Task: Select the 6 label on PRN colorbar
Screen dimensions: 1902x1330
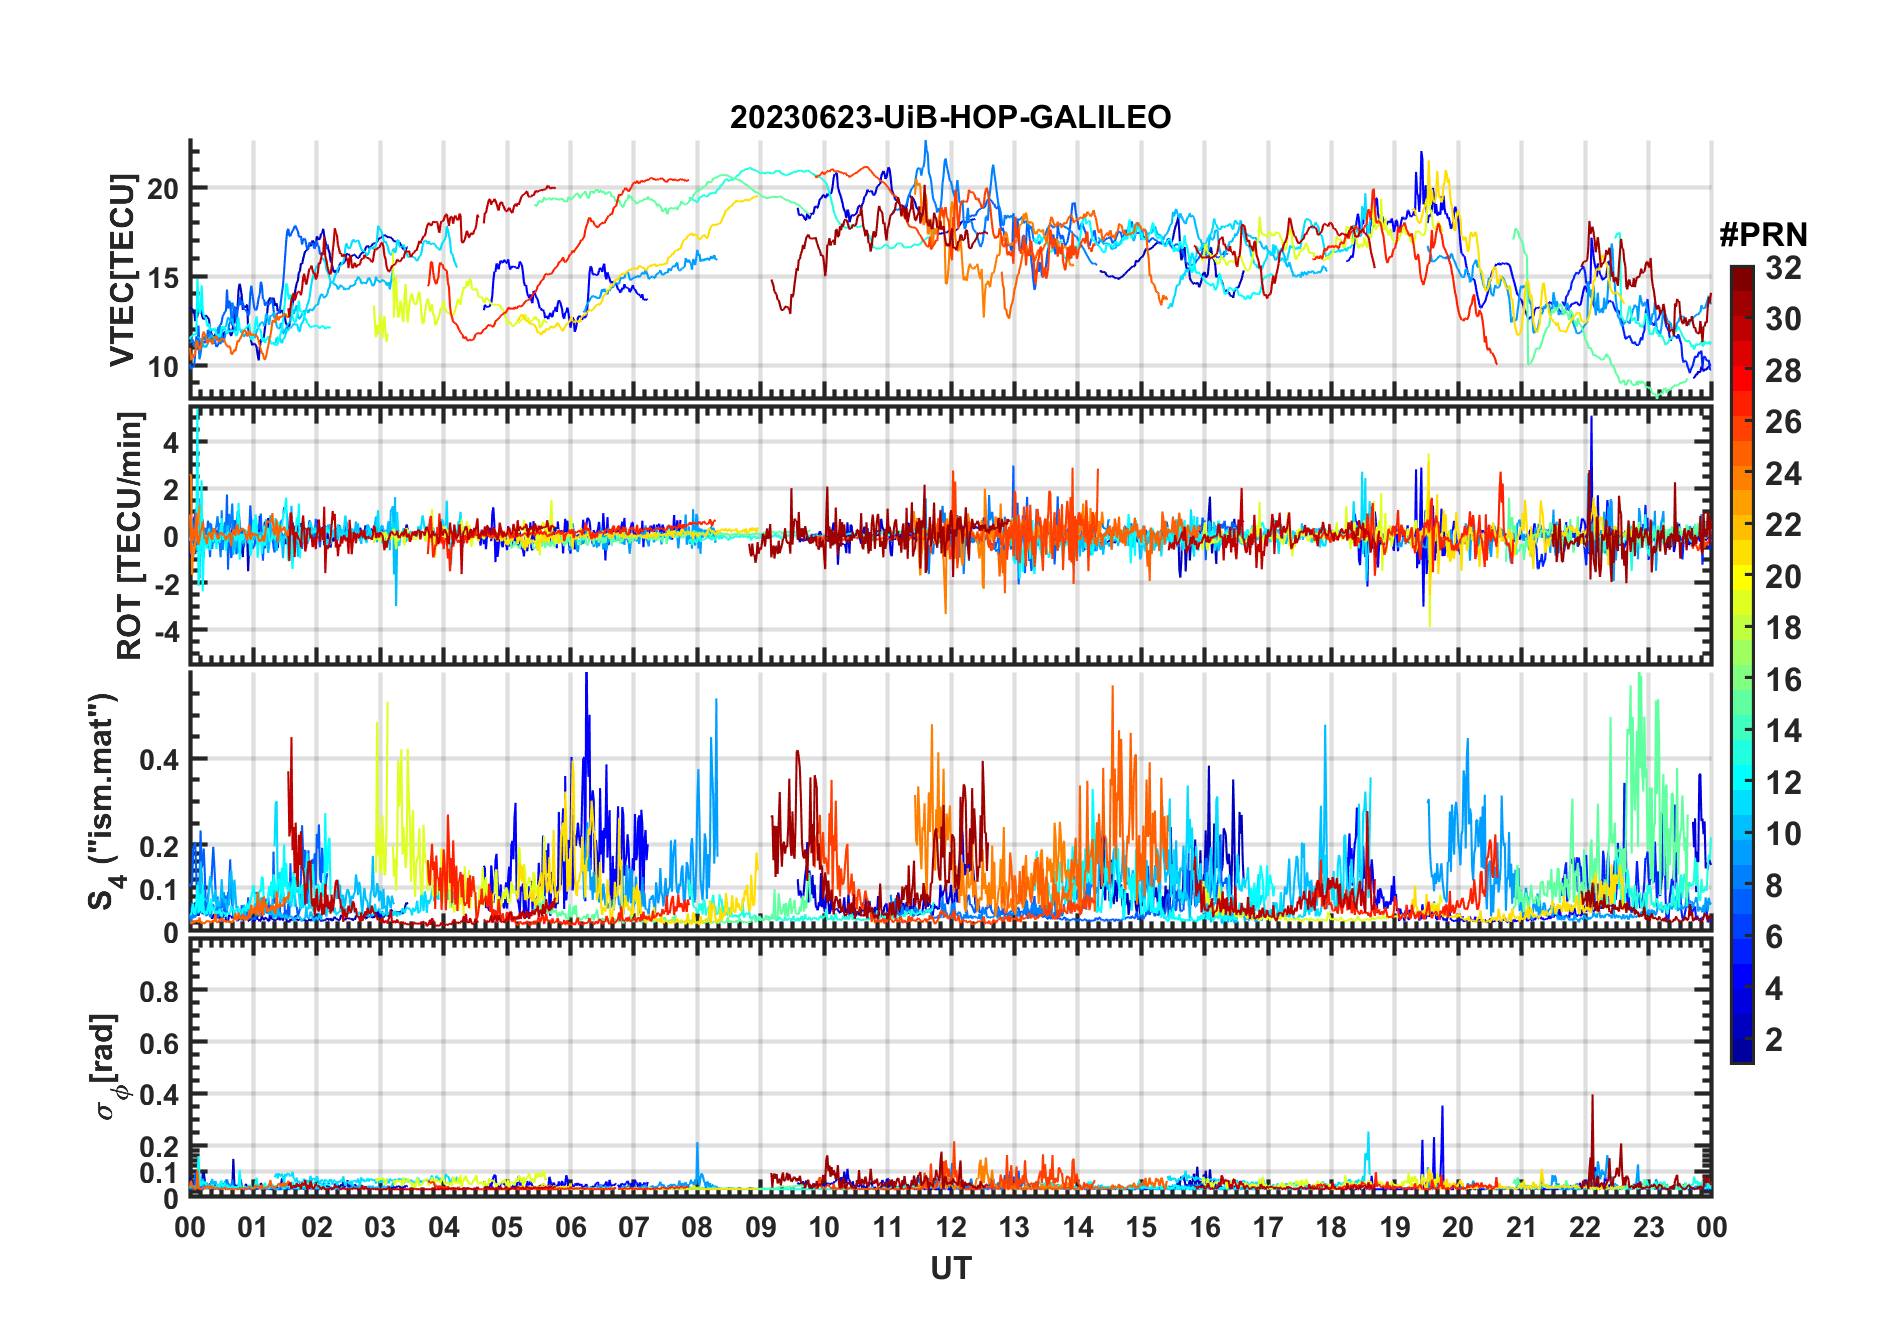Action: [x=1774, y=937]
